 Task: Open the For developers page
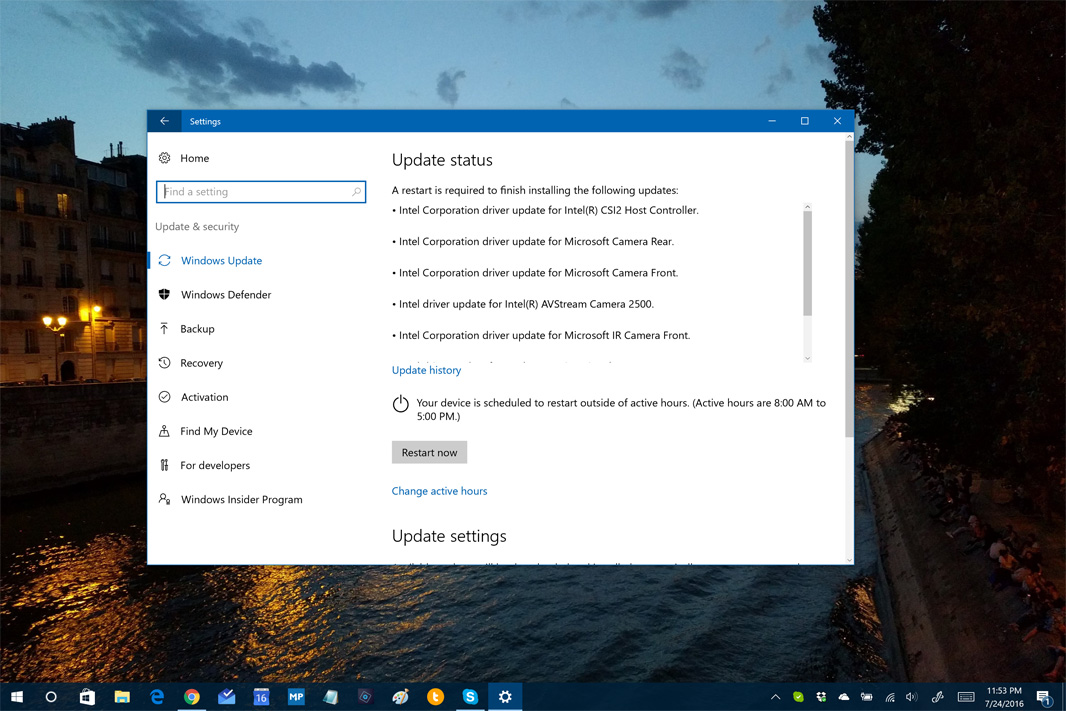point(215,465)
